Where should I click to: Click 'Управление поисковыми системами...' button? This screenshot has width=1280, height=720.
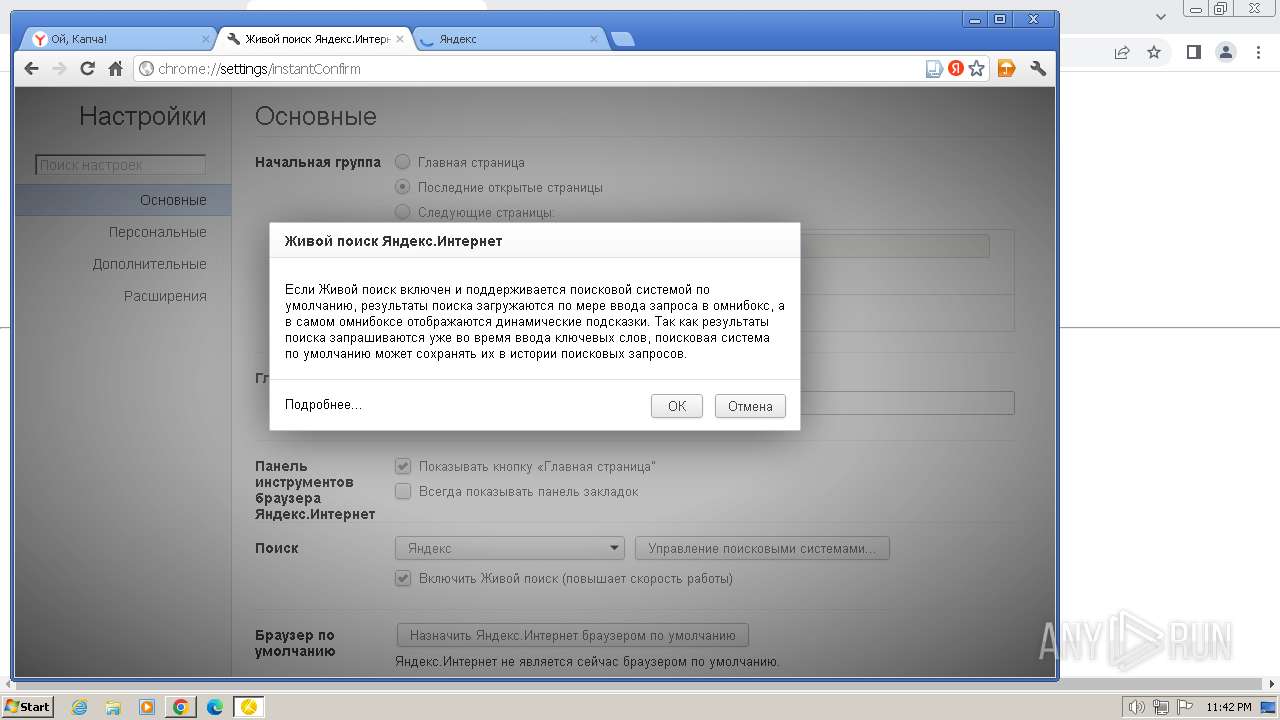(762, 548)
